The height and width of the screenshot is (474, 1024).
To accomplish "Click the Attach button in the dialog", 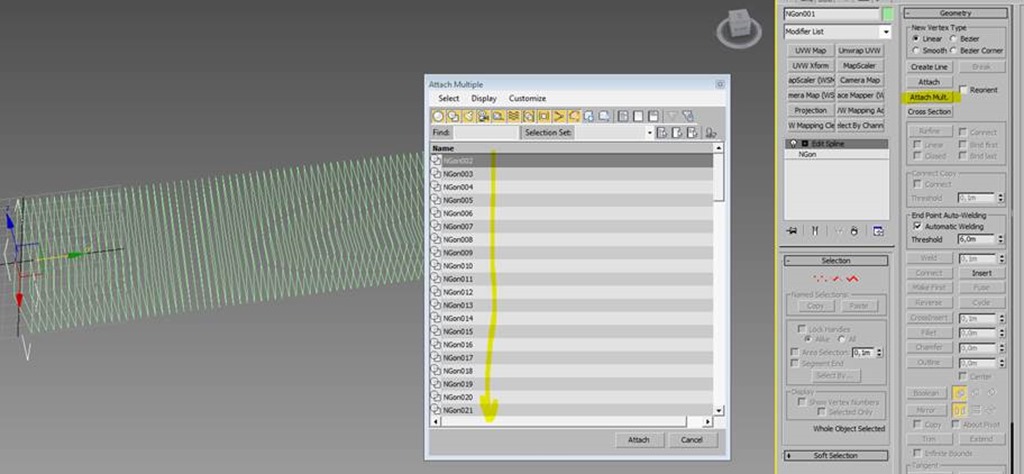I will pyautogui.click(x=638, y=440).
